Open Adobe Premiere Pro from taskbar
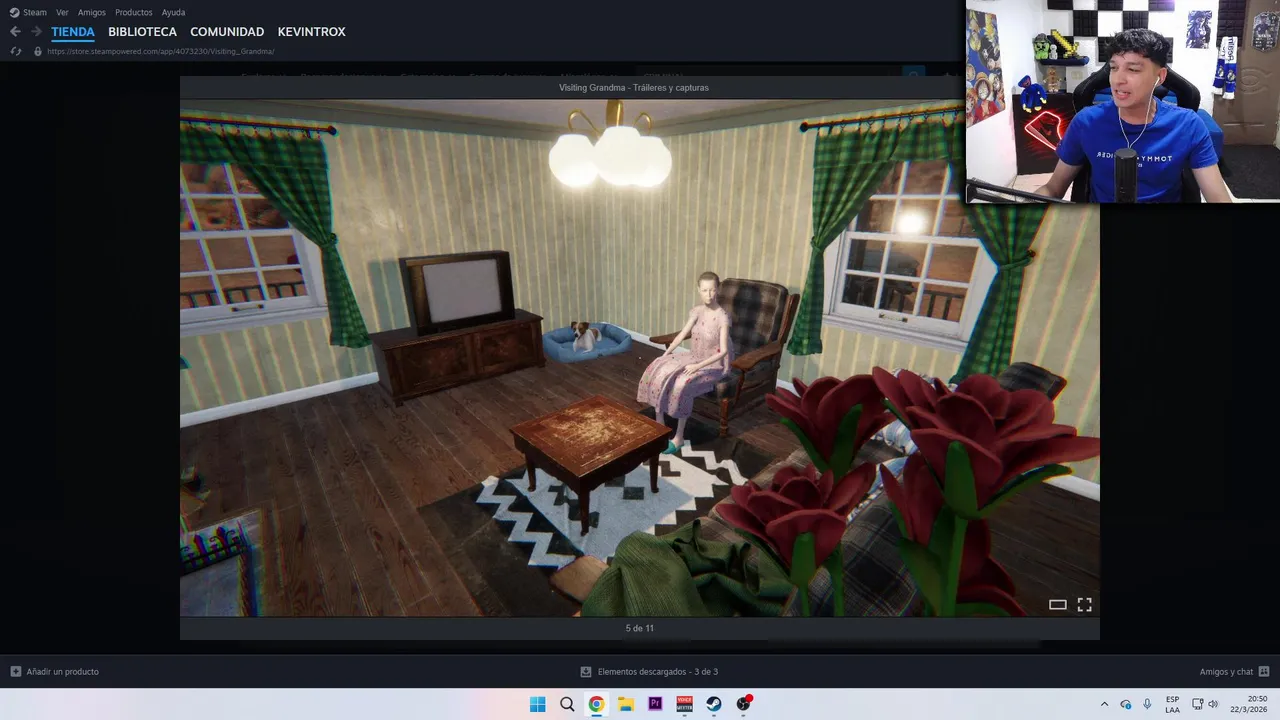This screenshot has height=720, width=1280. pyautogui.click(x=655, y=704)
